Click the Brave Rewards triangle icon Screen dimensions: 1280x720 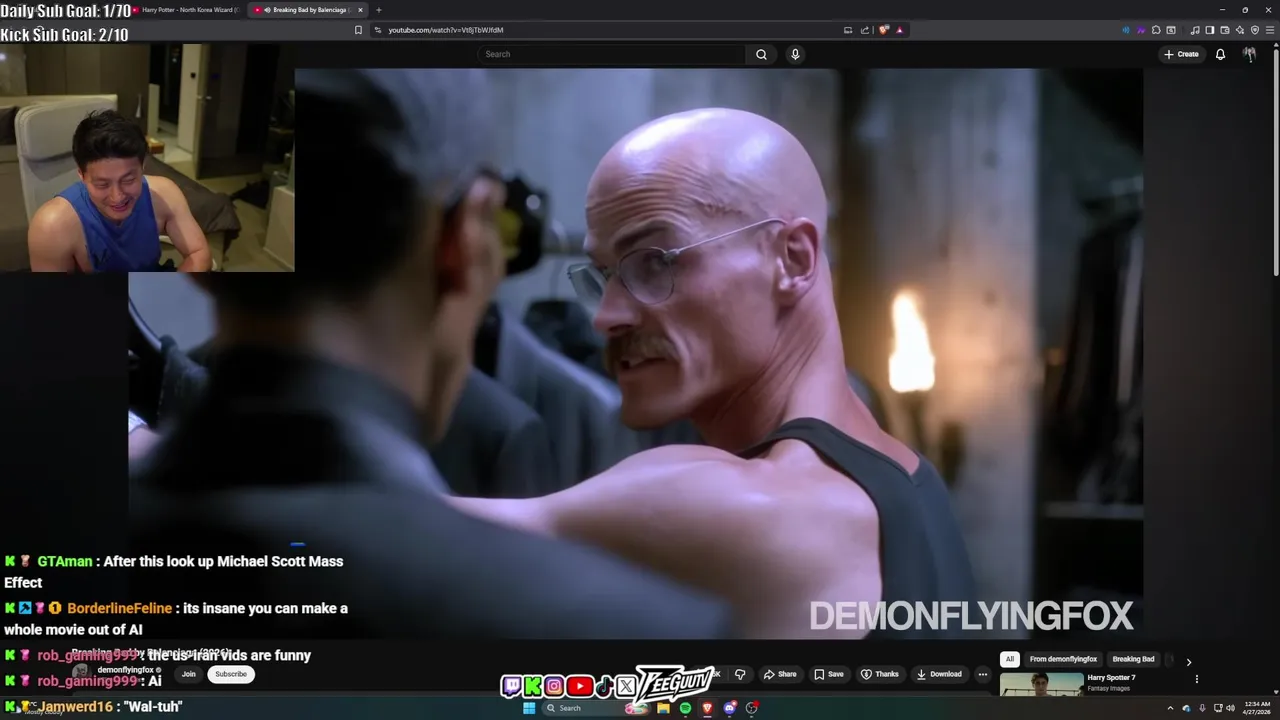click(x=899, y=30)
